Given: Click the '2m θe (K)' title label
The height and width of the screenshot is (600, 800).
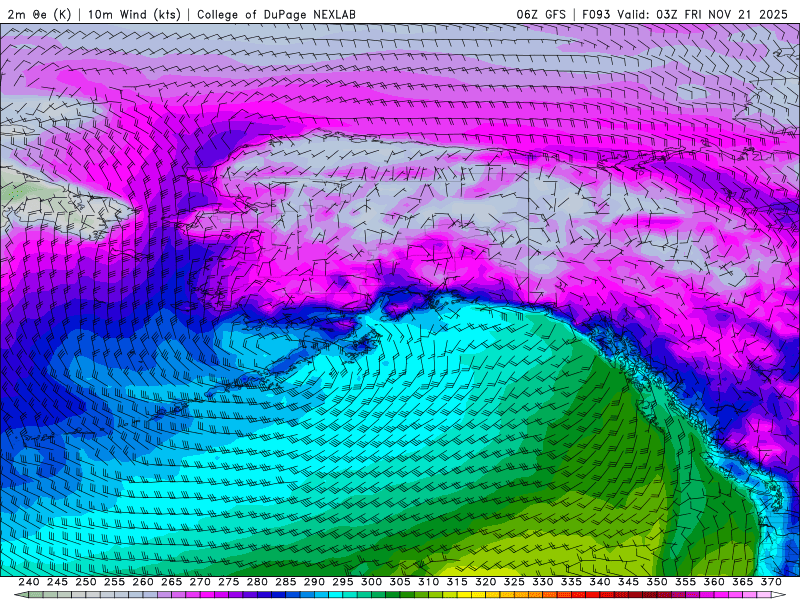Looking at the screenshot, I should [x=39, y=14].
